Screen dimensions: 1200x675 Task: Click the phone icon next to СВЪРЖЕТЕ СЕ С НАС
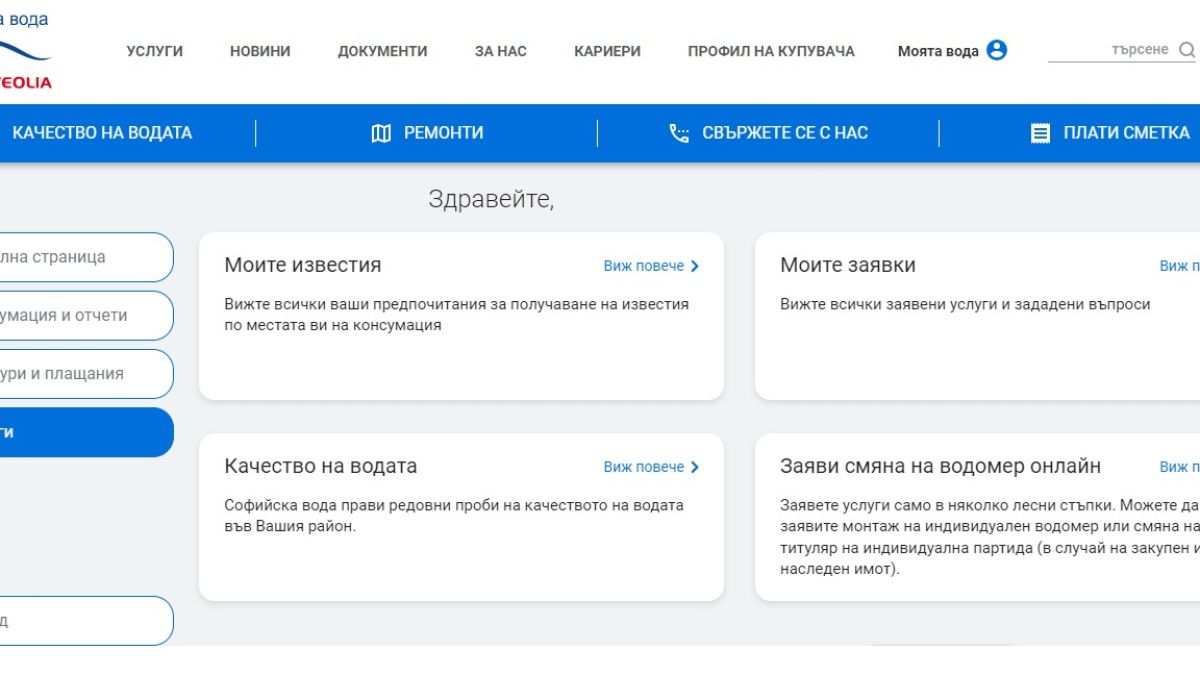[679, 133]
